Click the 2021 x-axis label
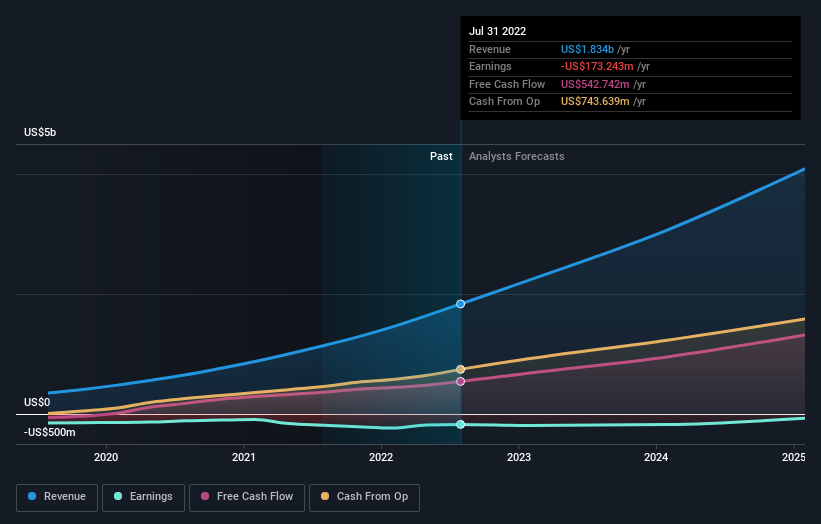This screenshot has height=524, width=821. 243,457
